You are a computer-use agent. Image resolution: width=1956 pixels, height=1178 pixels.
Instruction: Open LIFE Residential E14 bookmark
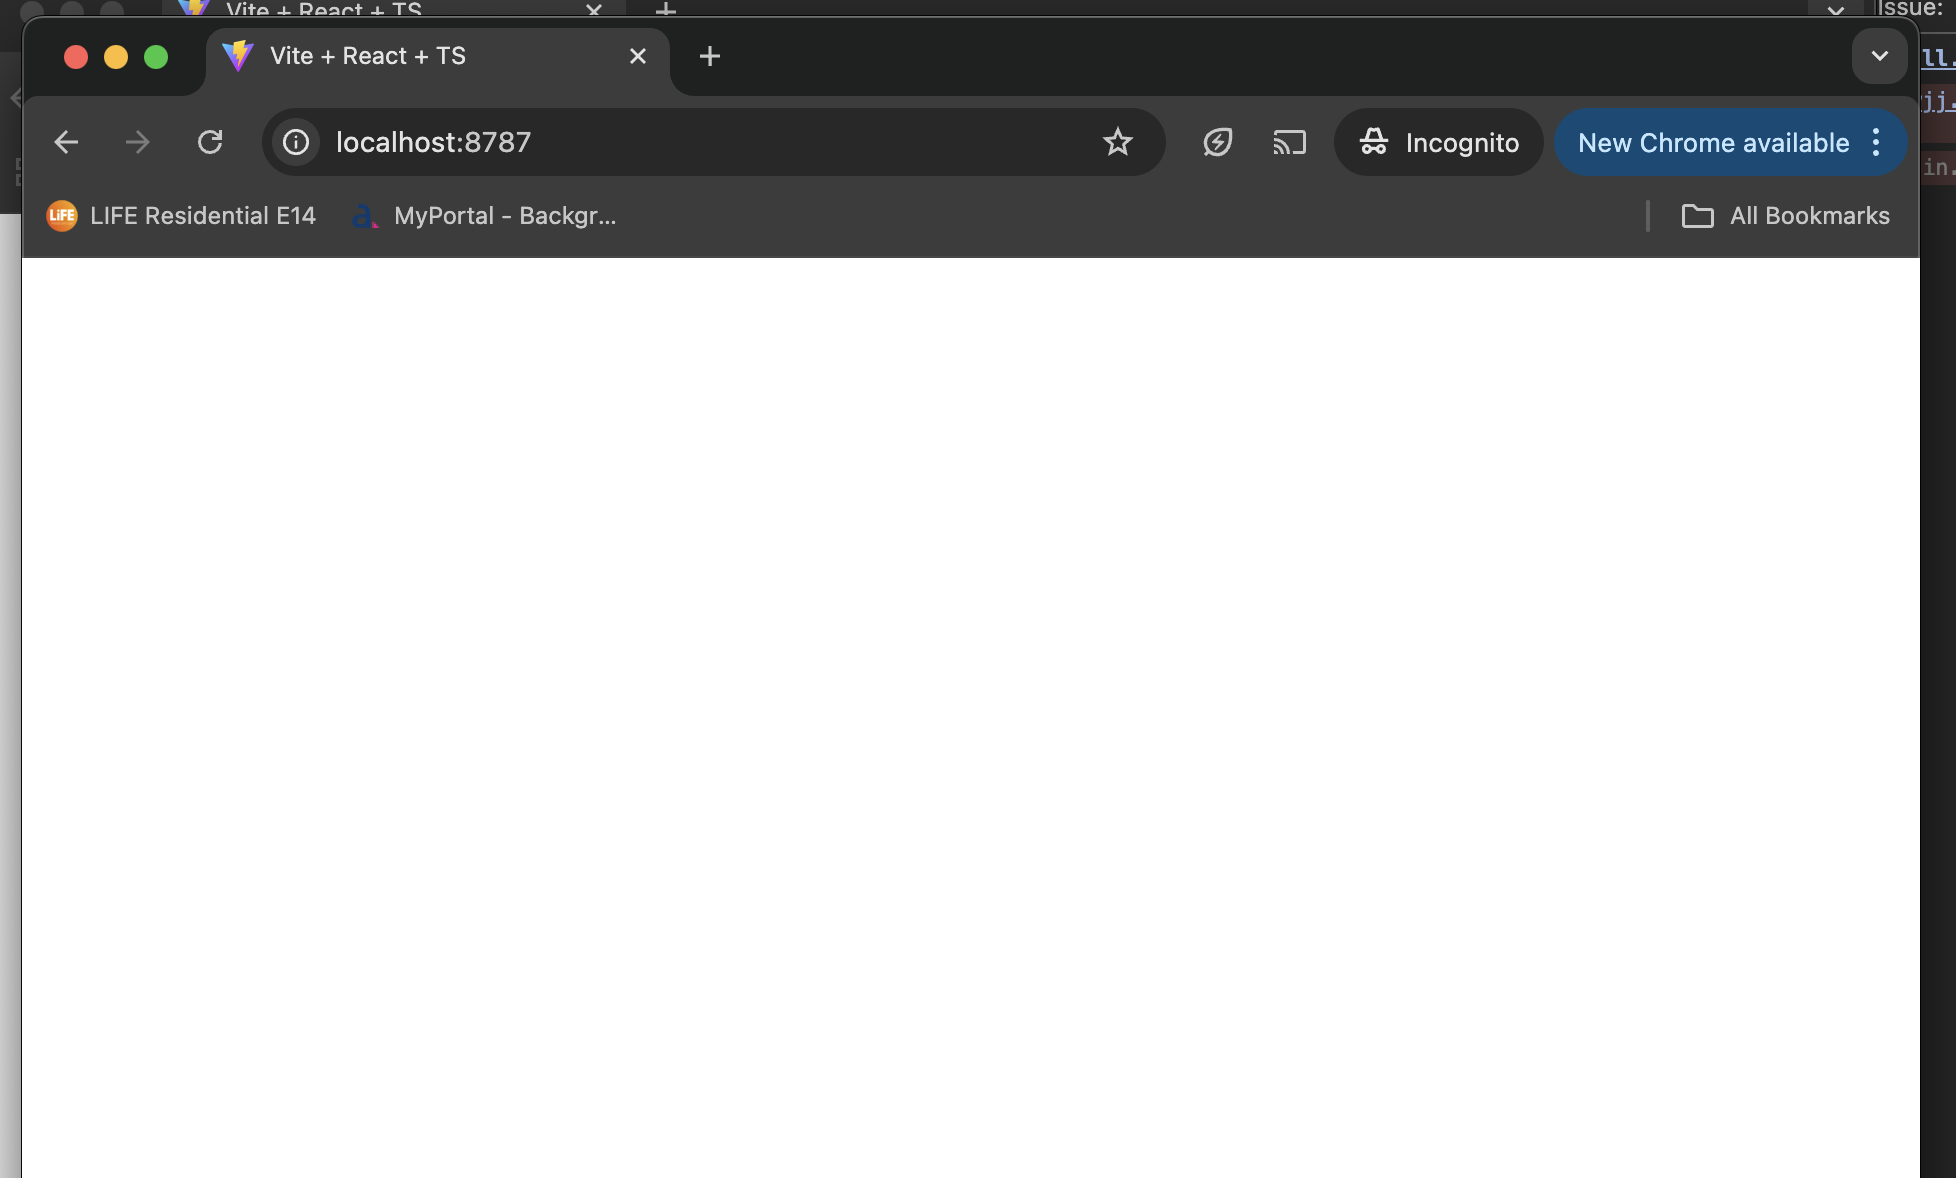coord(182,216)
